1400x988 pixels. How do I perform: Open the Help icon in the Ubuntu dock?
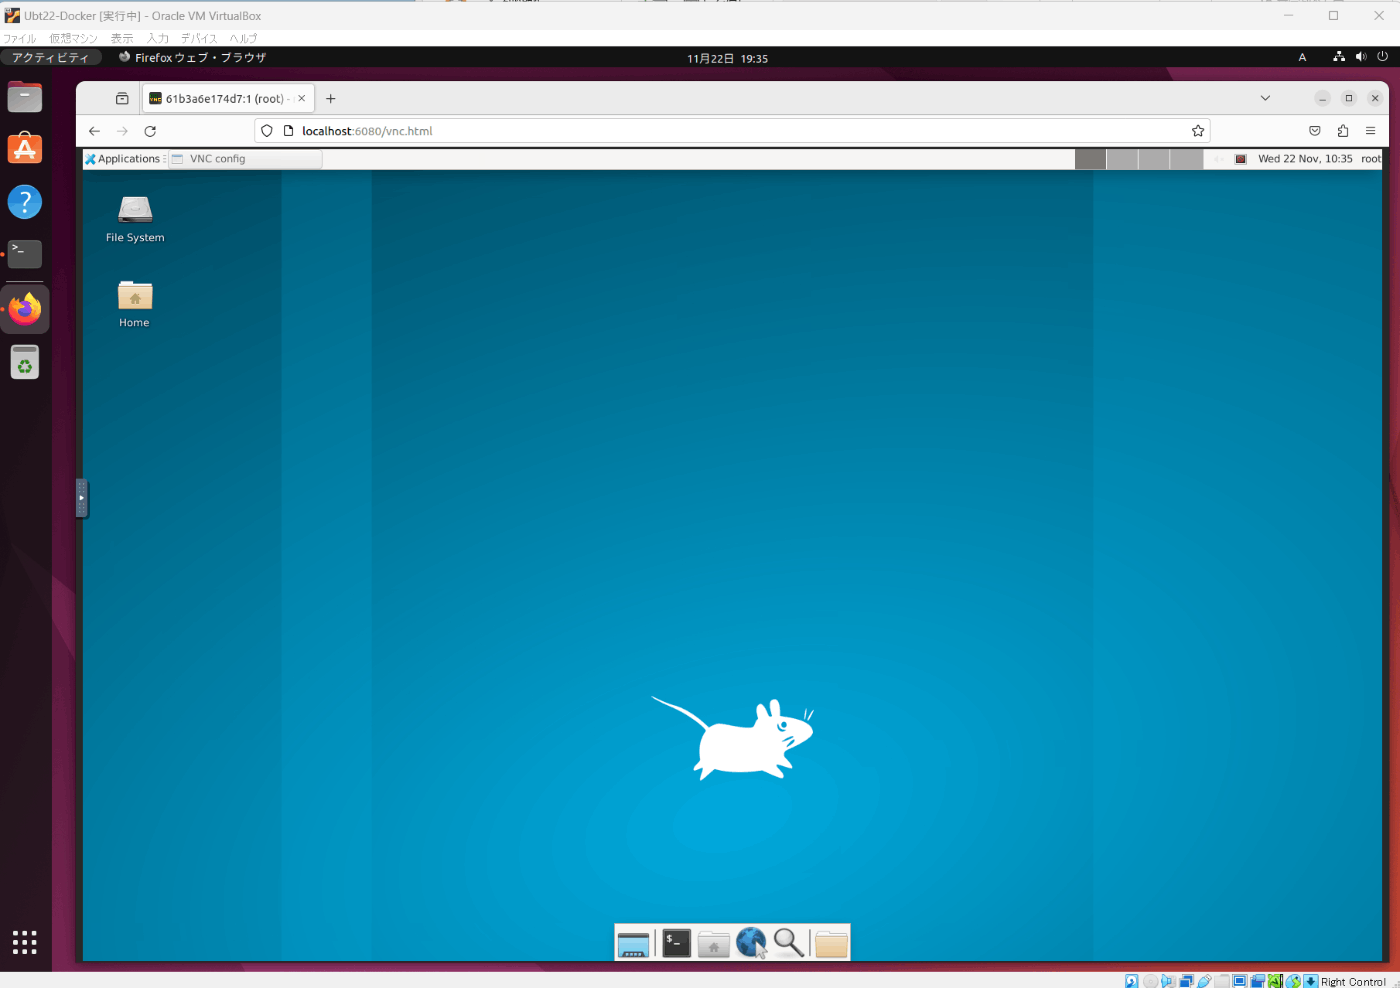[x=25, y=202]
